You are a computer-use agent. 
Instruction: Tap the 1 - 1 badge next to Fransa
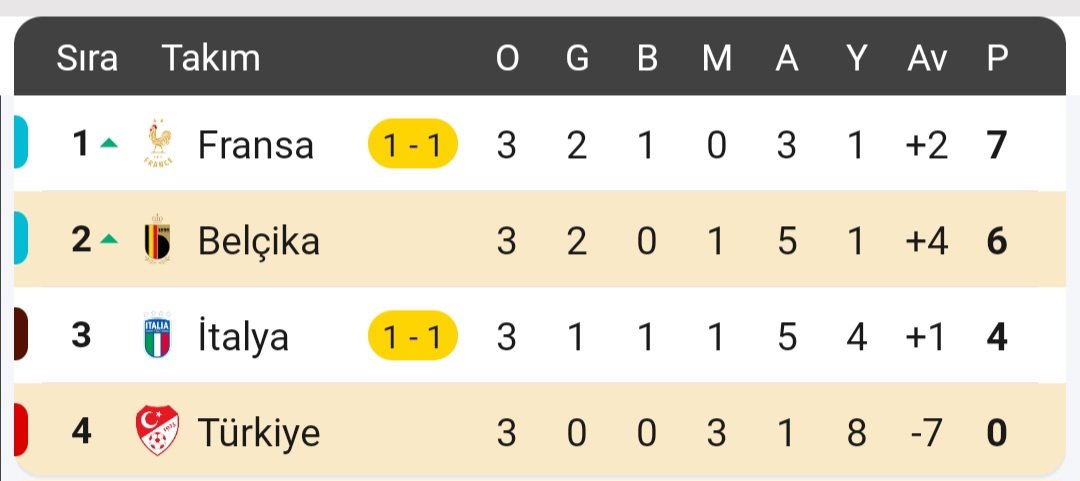(413, 144)
